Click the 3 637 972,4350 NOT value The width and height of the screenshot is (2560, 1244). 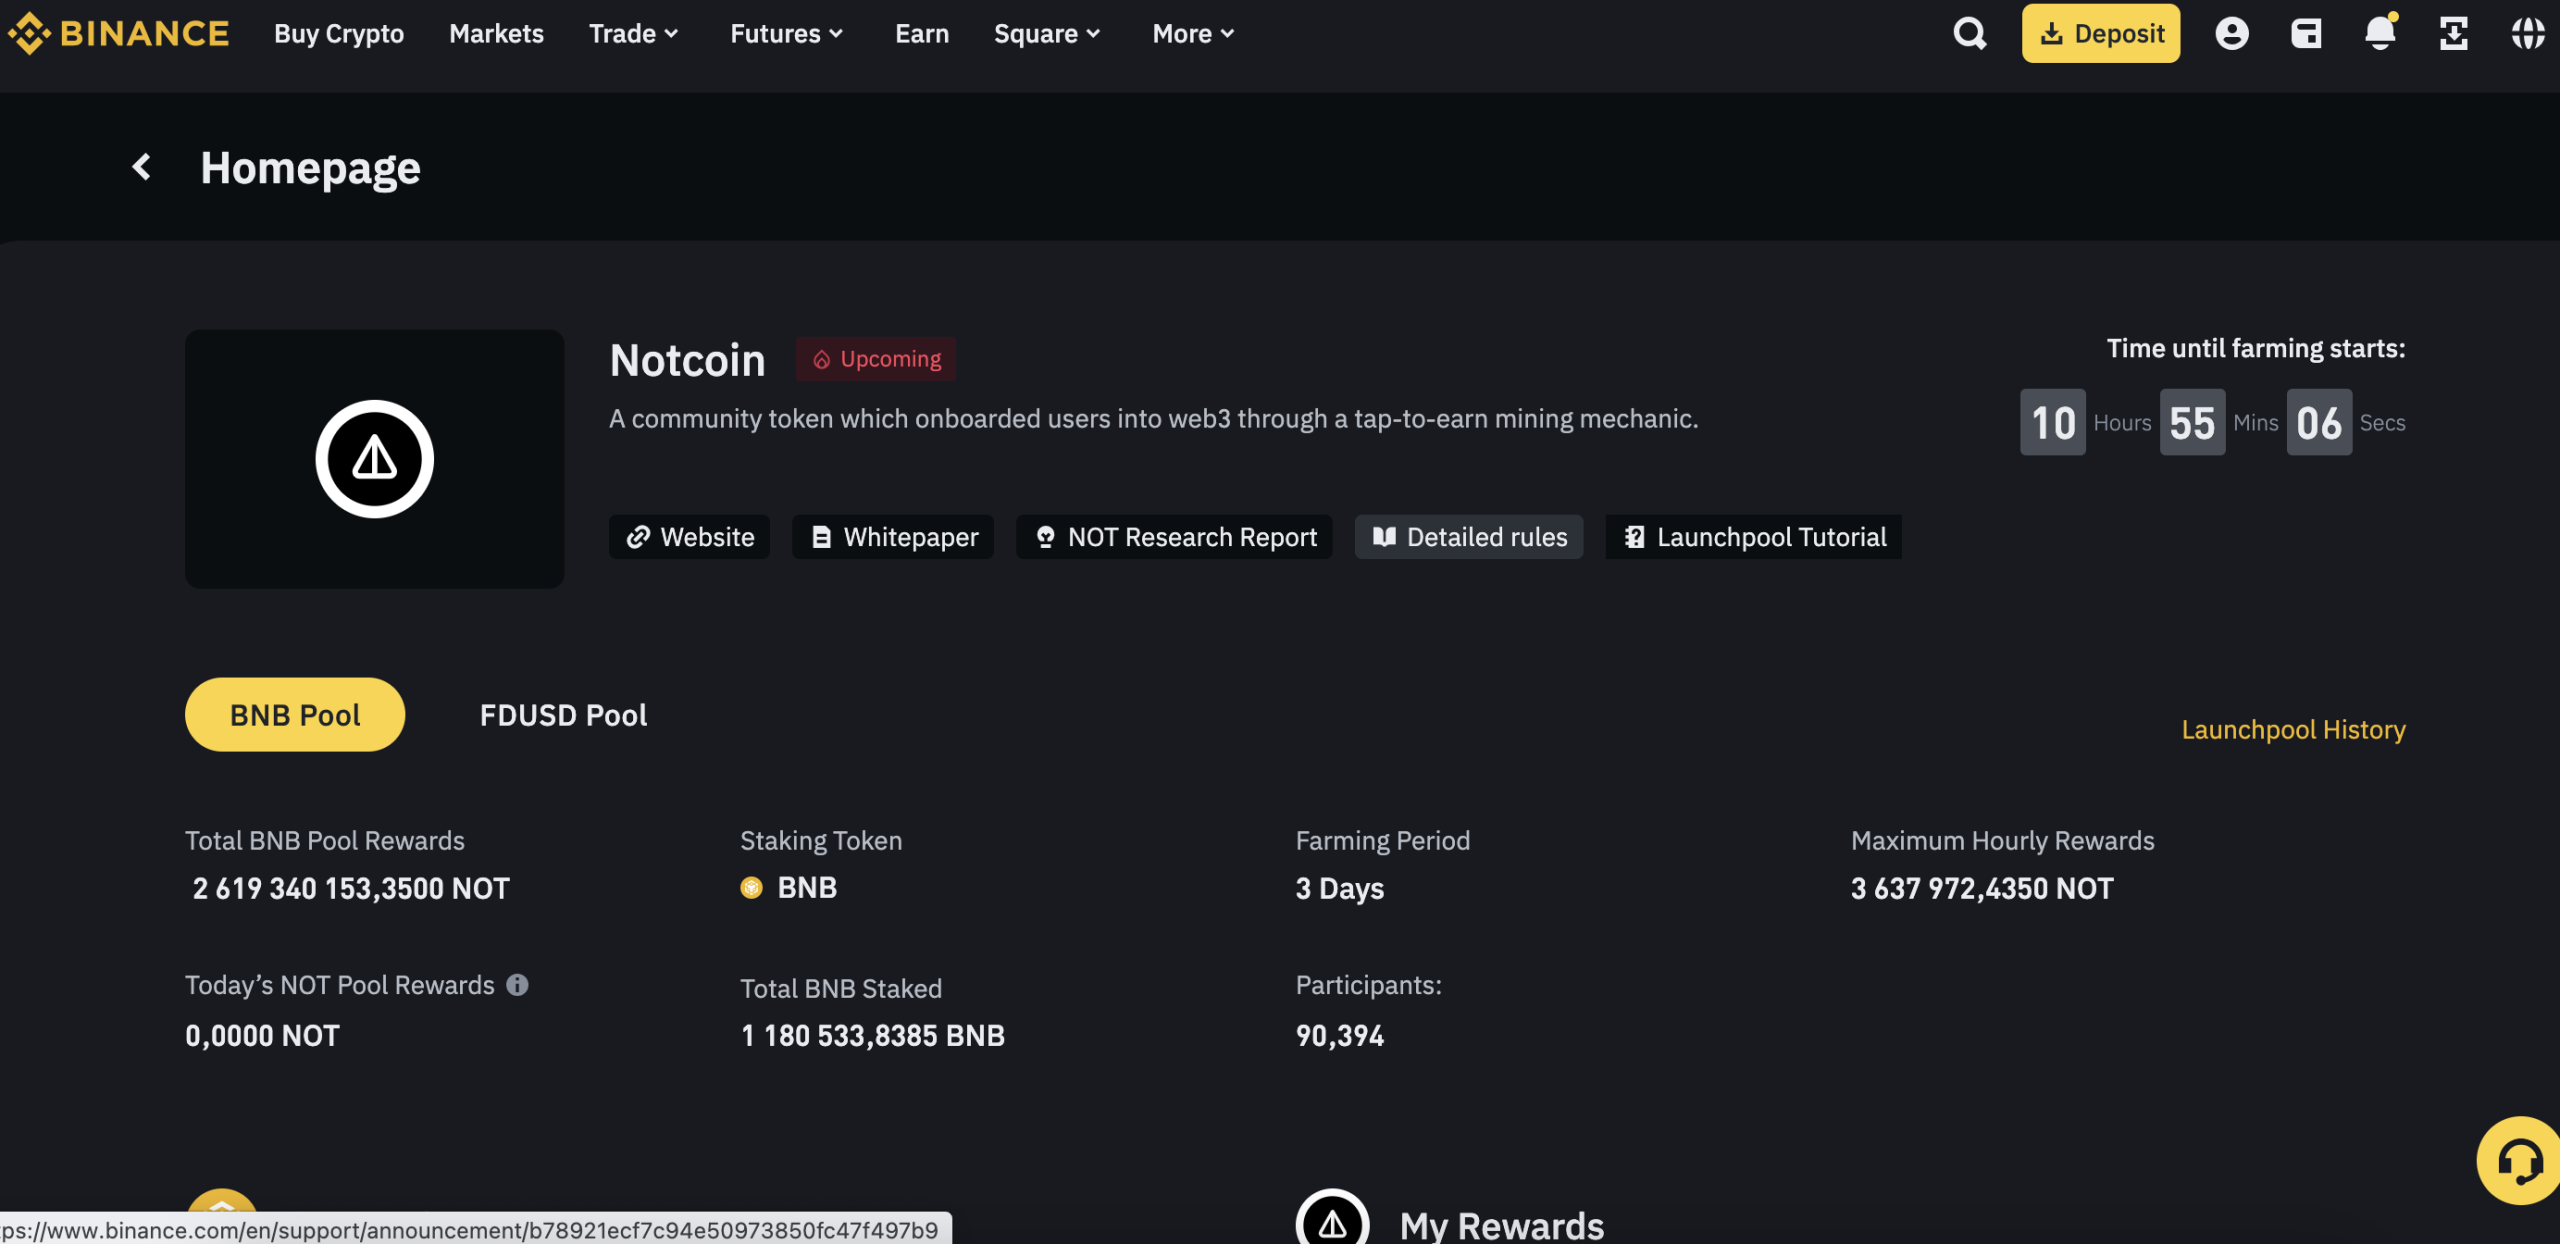click(x=1982, y=888)
